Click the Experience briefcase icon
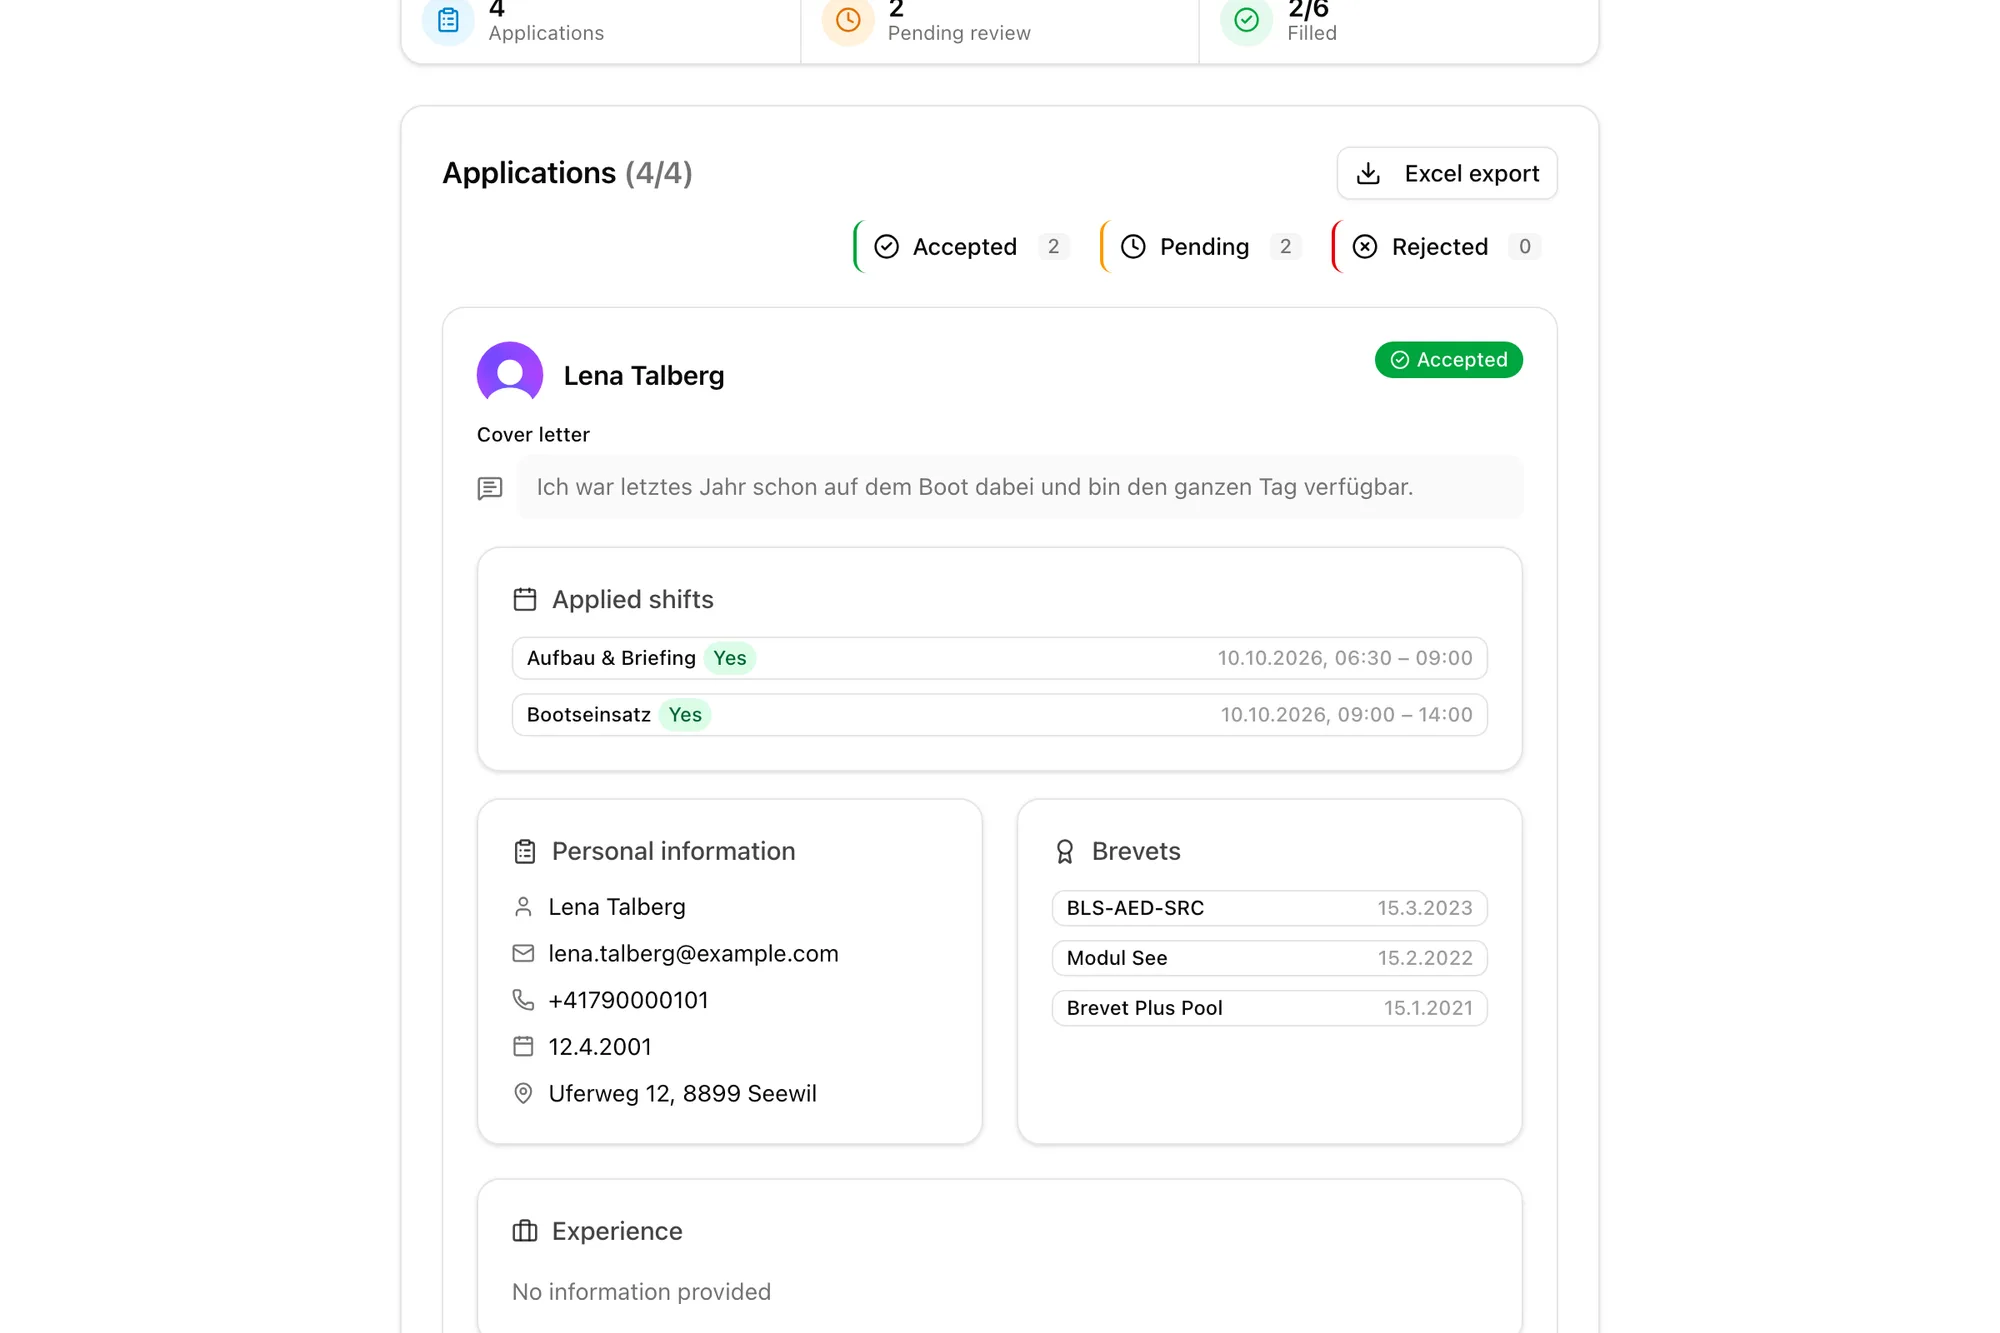 coord(525,1231)
